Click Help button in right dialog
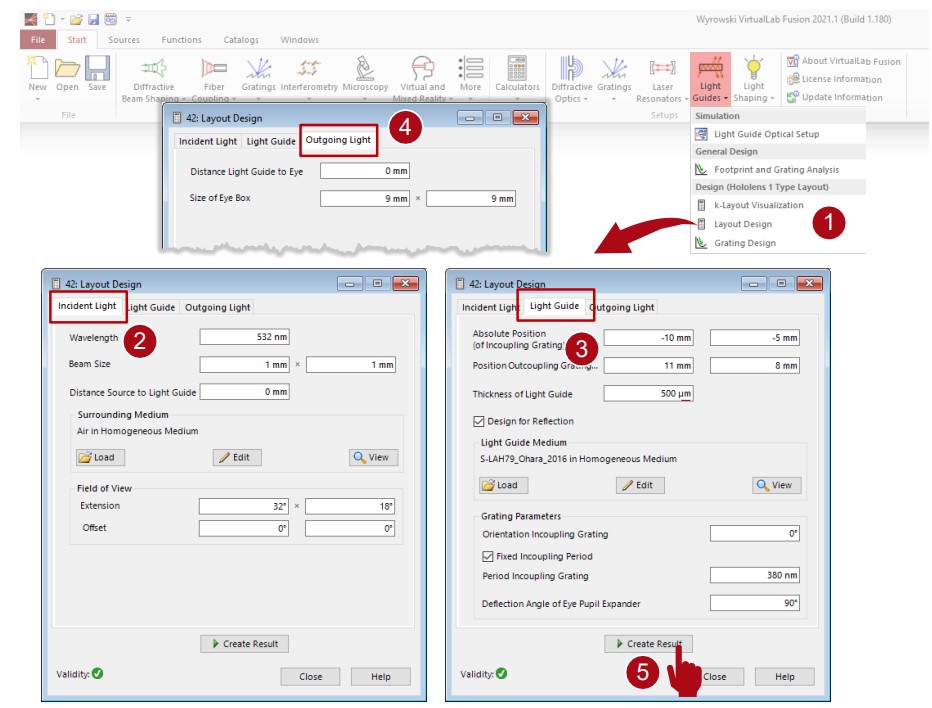Screen dimensions: 932x708 (785, 676)
